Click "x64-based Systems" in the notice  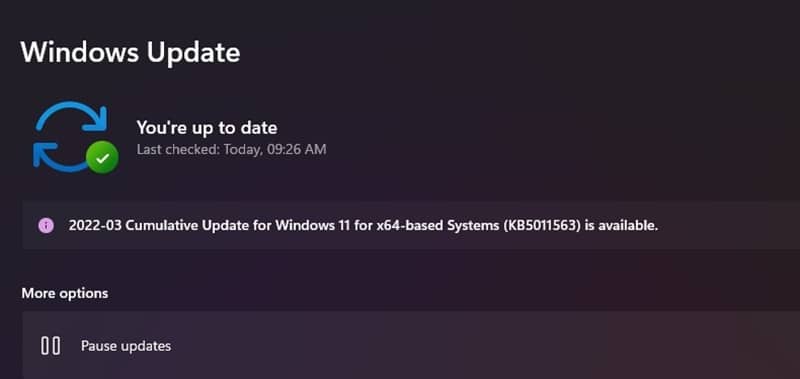437,225
